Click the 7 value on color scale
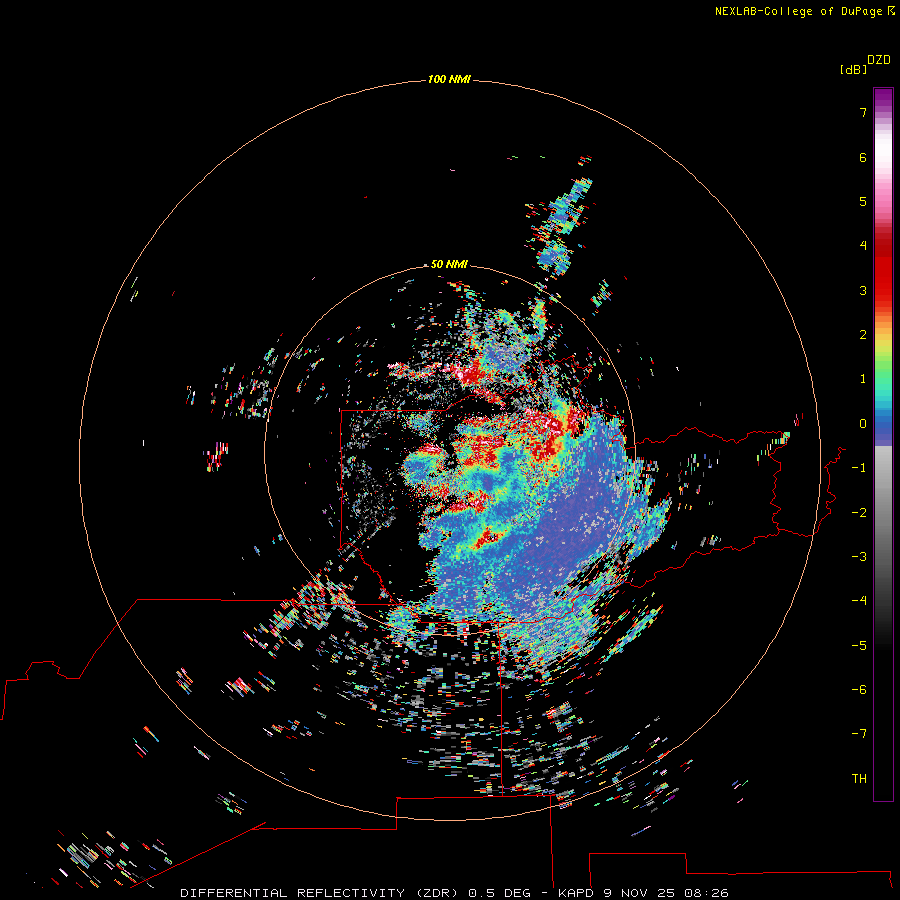 (863, 112)
